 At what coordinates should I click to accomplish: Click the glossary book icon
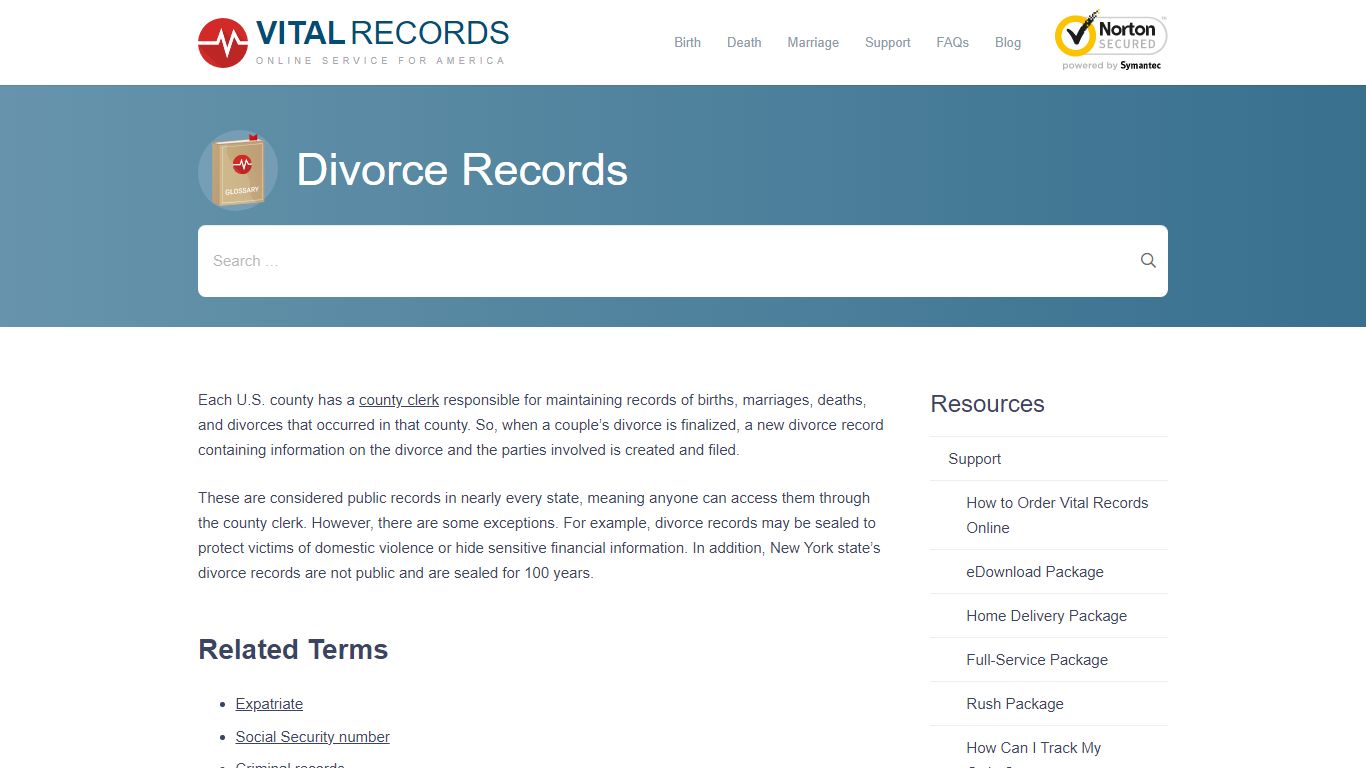click(x=238, y=170)
